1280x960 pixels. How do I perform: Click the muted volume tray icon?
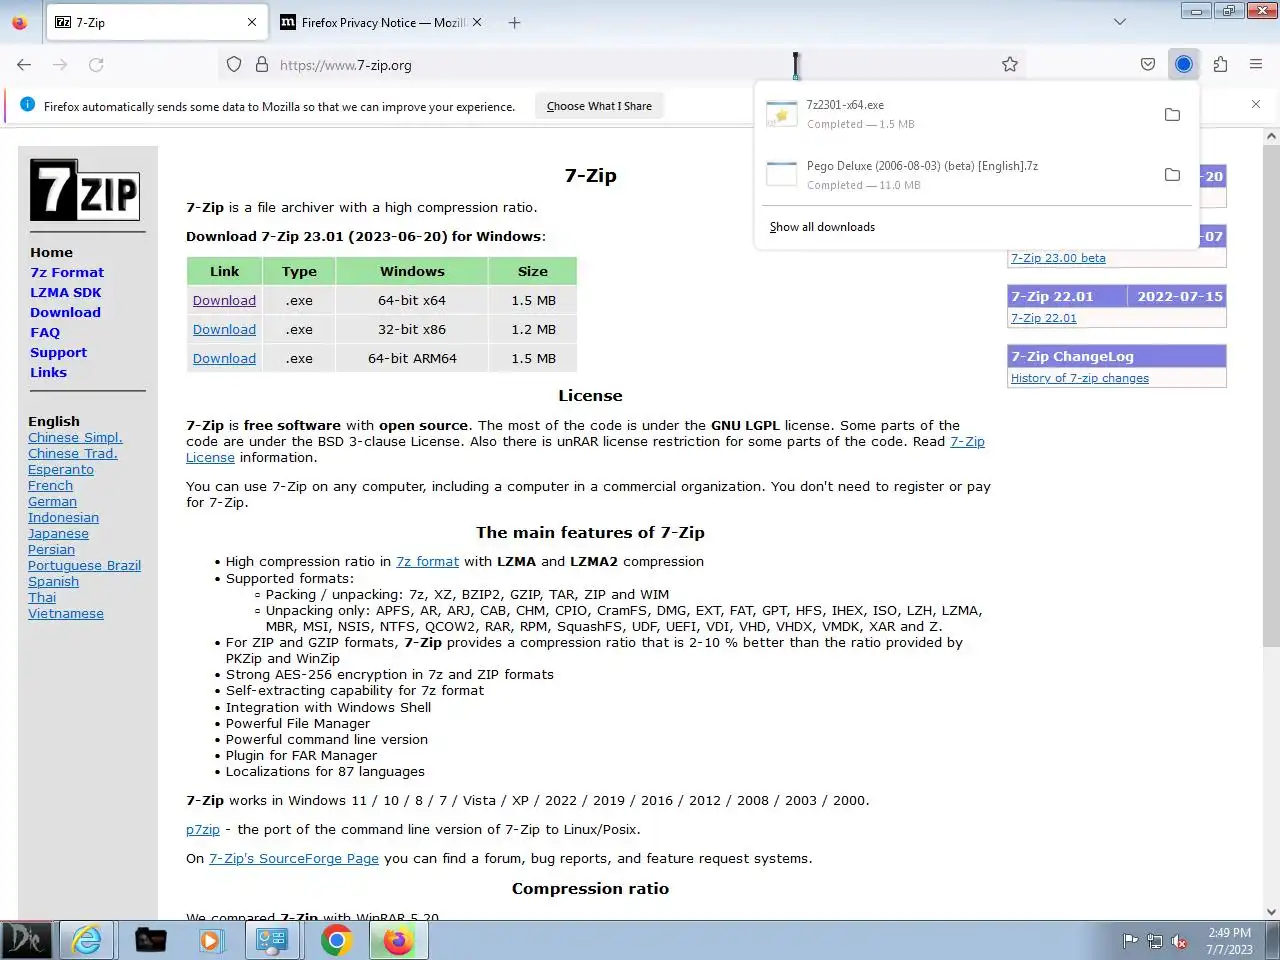pyautogui.click(x=1179, y=941)
